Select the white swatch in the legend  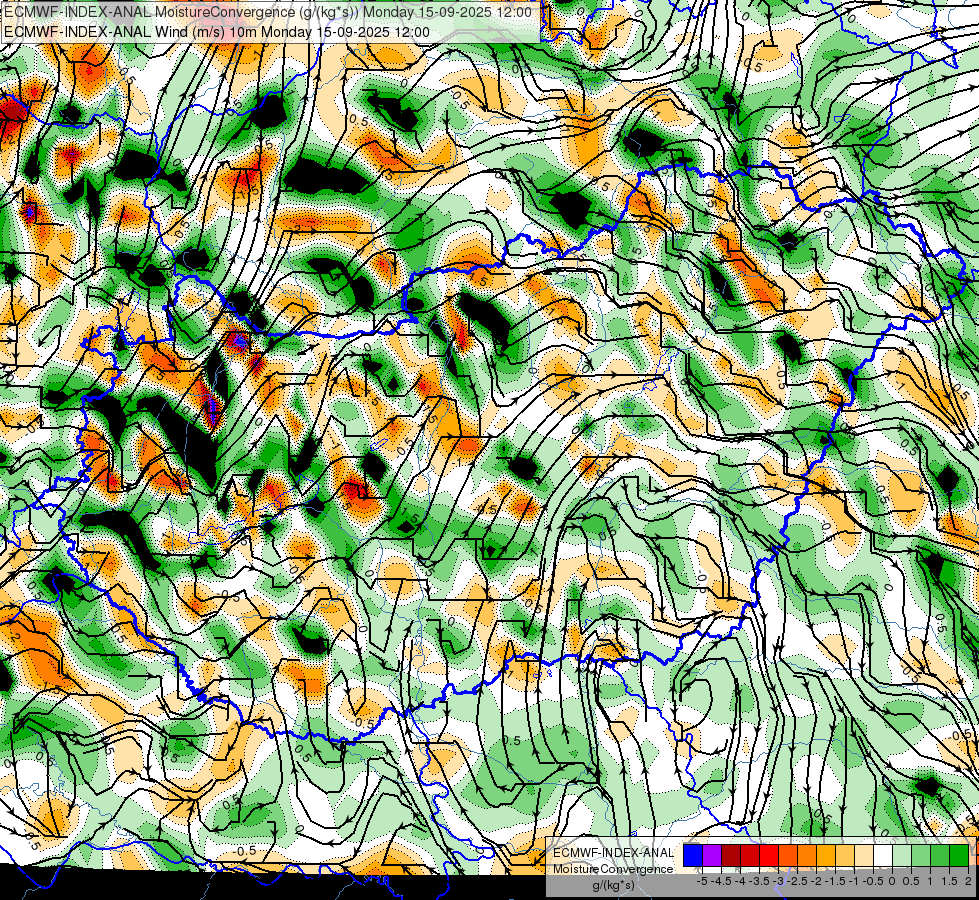(883, 856)
